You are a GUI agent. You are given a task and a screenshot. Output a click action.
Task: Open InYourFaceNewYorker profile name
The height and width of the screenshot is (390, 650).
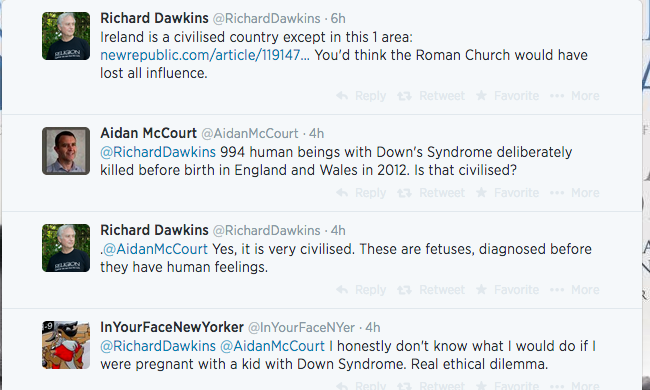pyautogui.click(x=172, y=327)
